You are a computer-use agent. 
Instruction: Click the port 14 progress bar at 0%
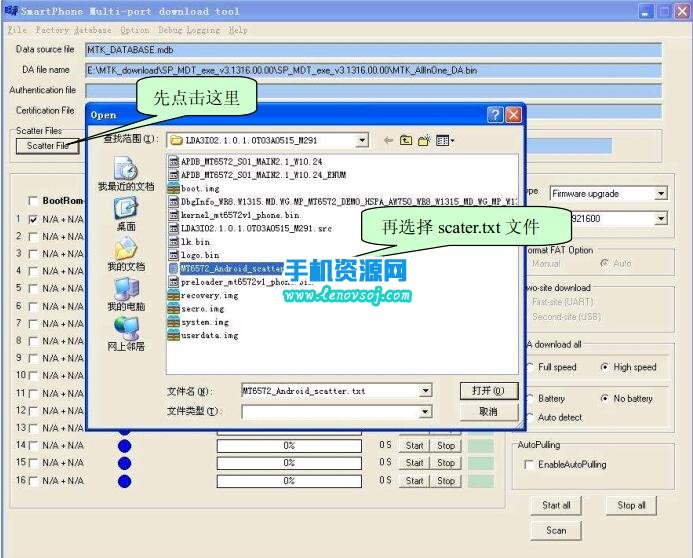point(289,446)
